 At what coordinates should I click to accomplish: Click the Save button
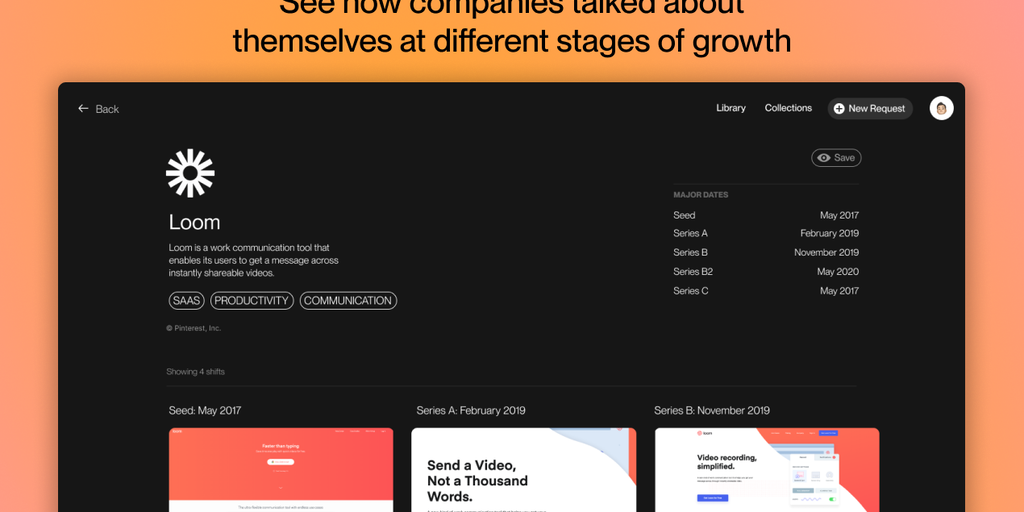tap(837, 158)
